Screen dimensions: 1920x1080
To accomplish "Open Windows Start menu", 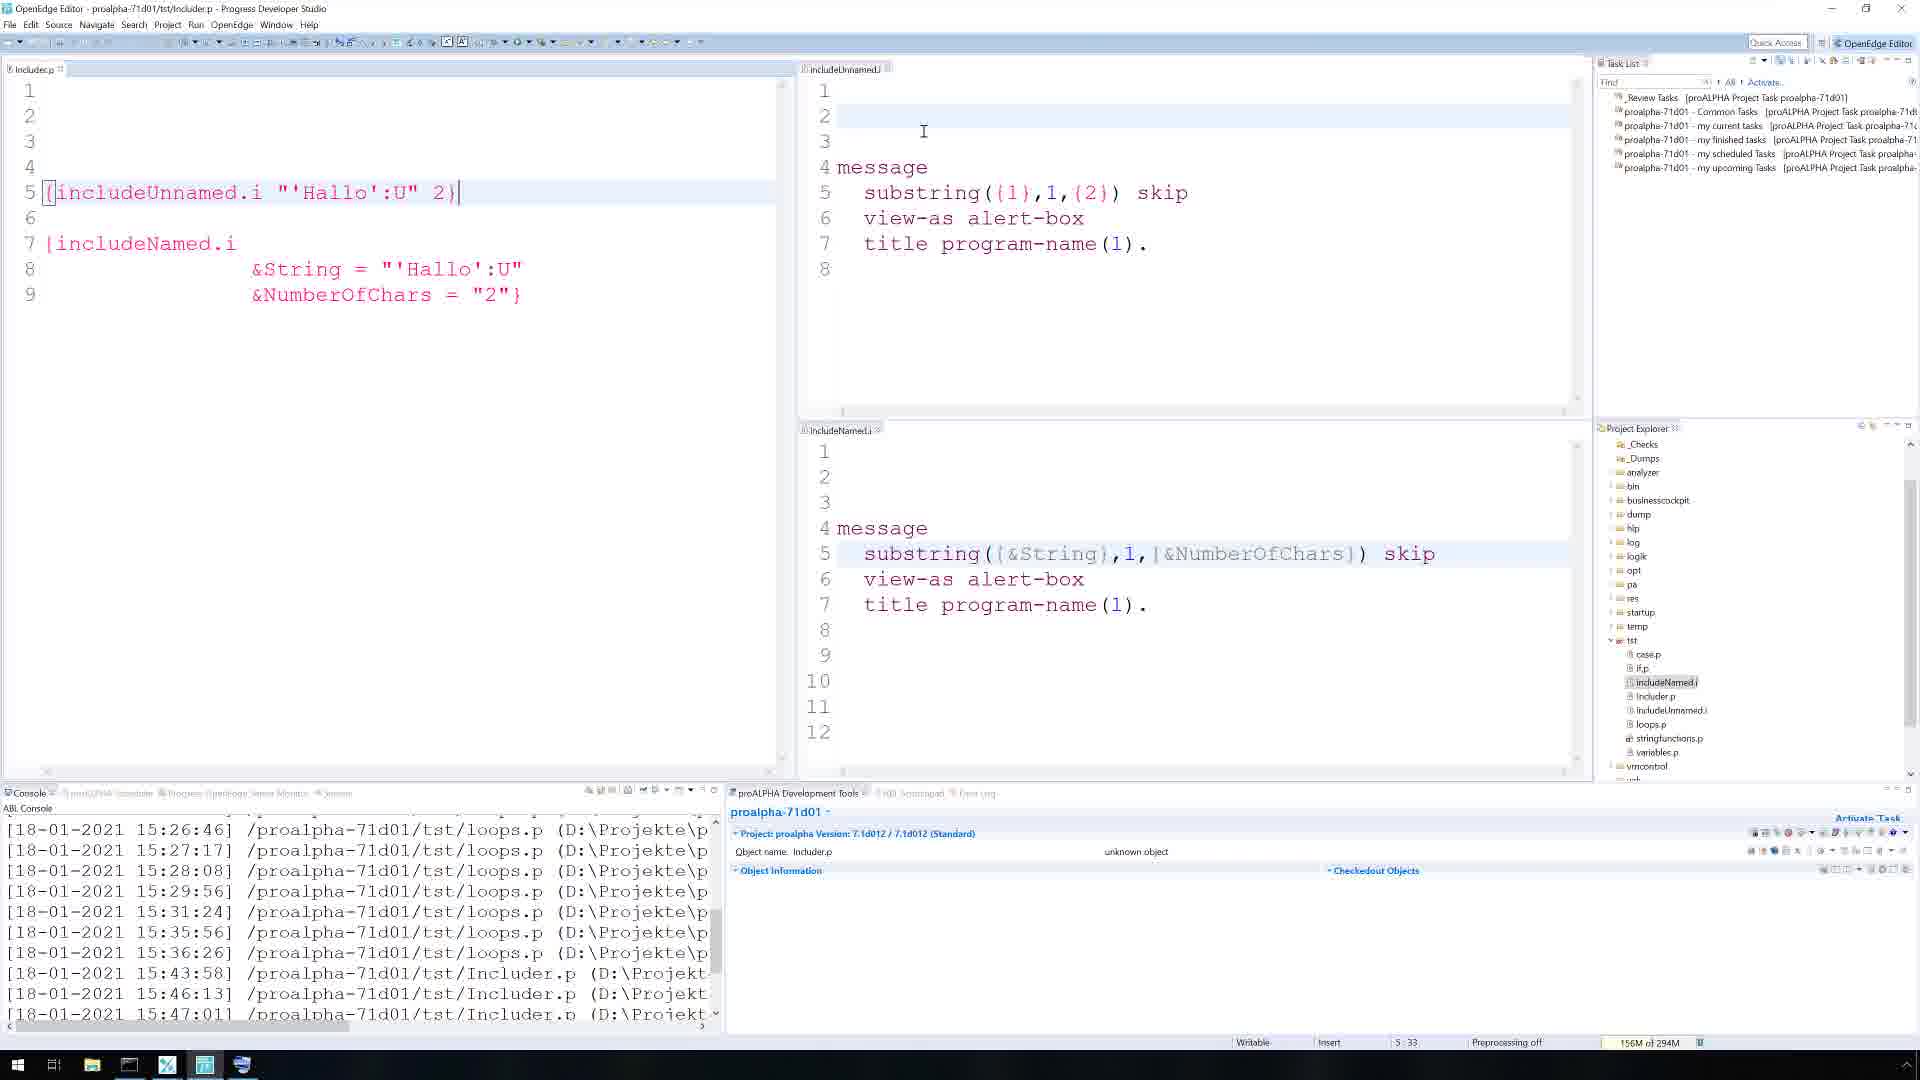I will coord(17,1064).
